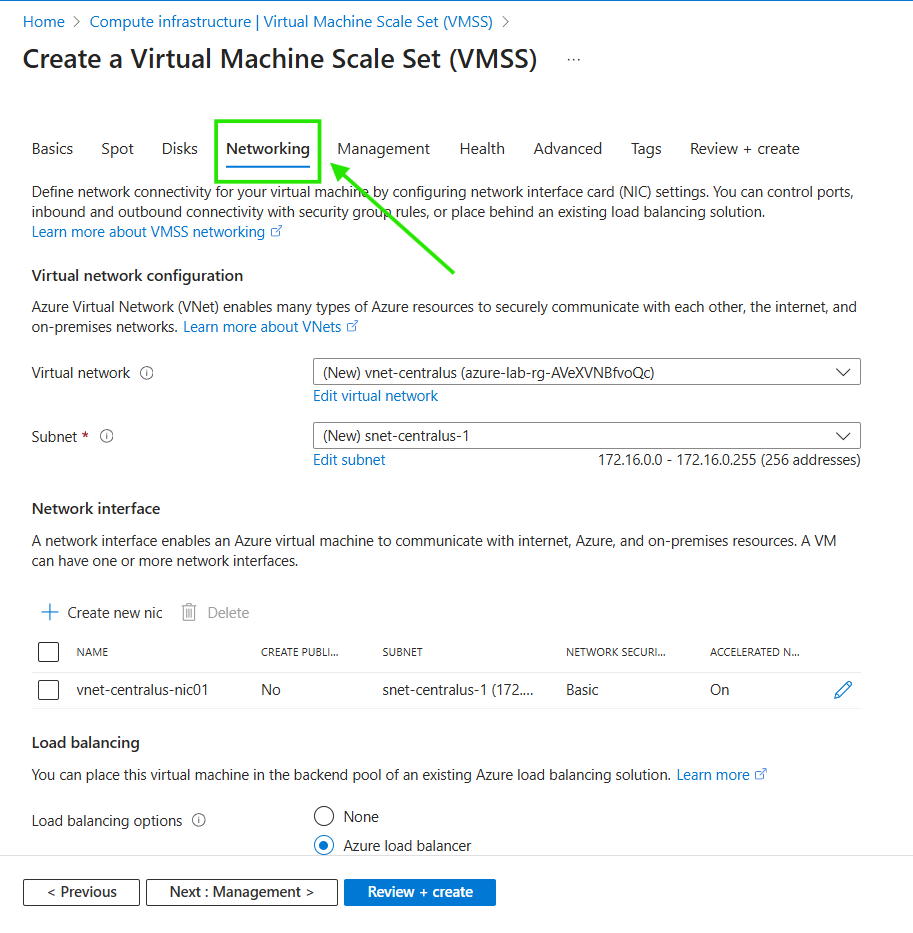Click the trash Delete icon

point(189,612)
